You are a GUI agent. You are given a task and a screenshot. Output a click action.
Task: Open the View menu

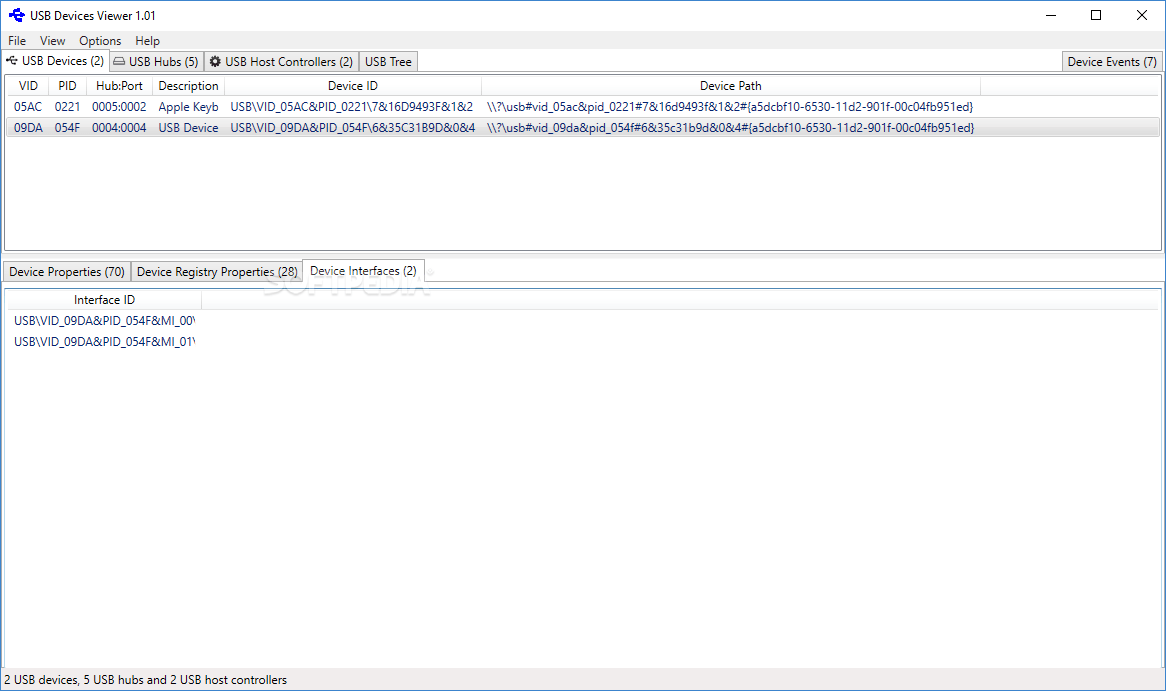click(52, 40)
